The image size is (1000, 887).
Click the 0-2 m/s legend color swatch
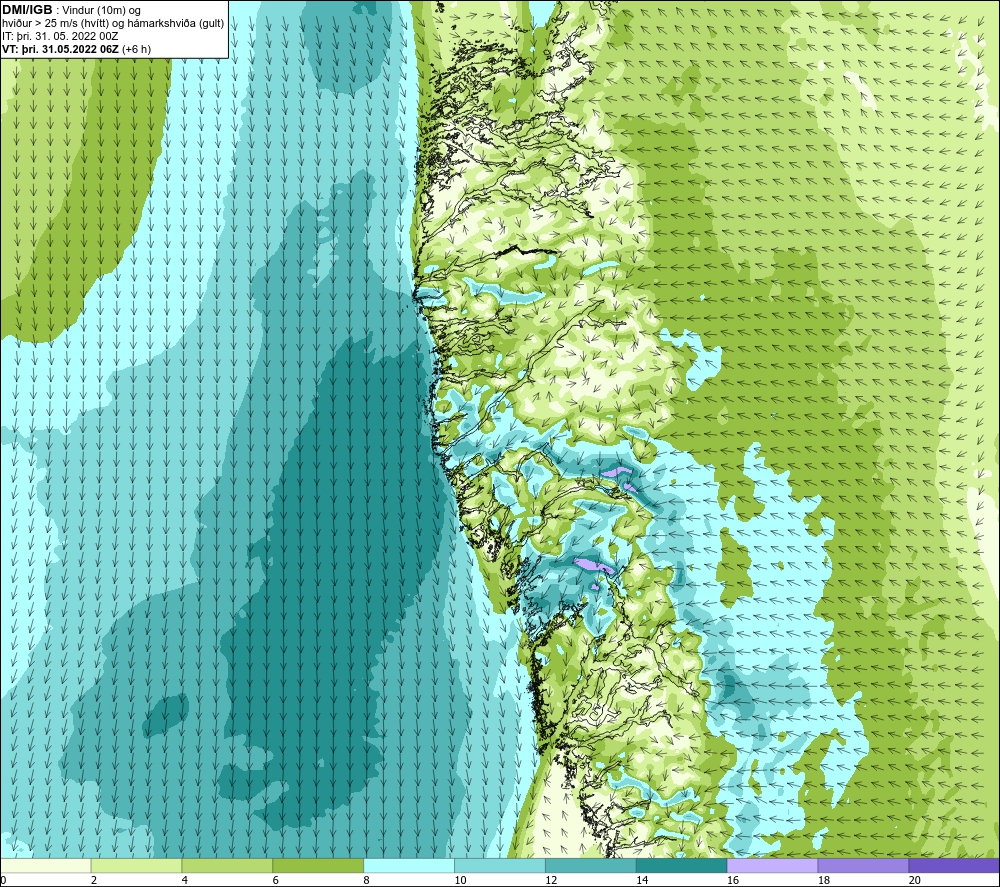pos(46,865)
